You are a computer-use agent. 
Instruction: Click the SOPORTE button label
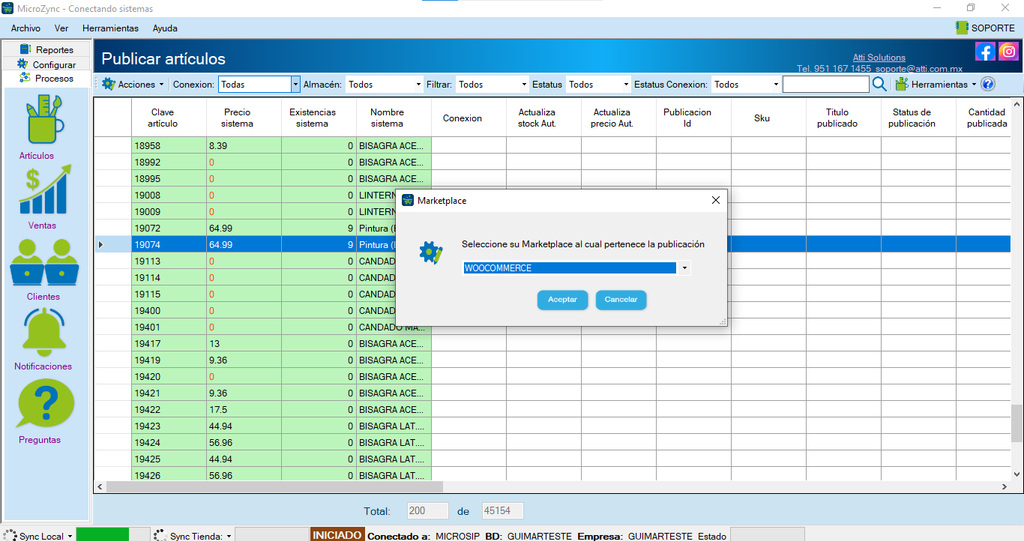993,28
